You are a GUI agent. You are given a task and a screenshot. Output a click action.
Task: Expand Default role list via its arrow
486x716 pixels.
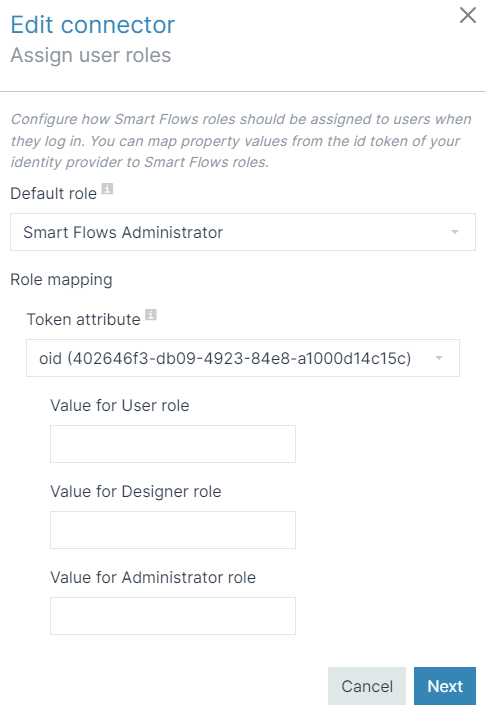pos(454,232)
